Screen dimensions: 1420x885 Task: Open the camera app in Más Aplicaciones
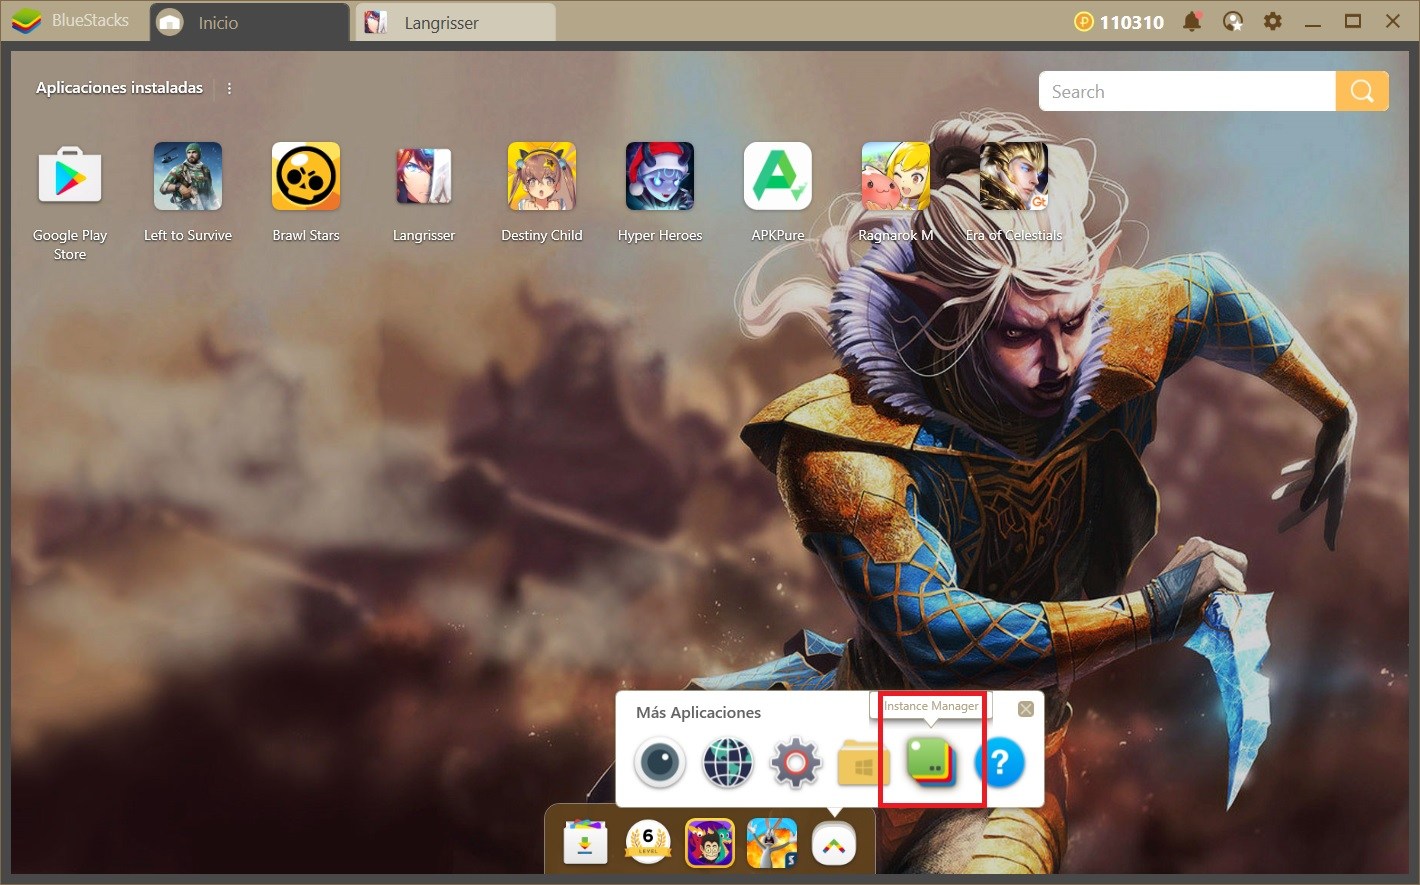pyautogui.click(x=660, y=763)
